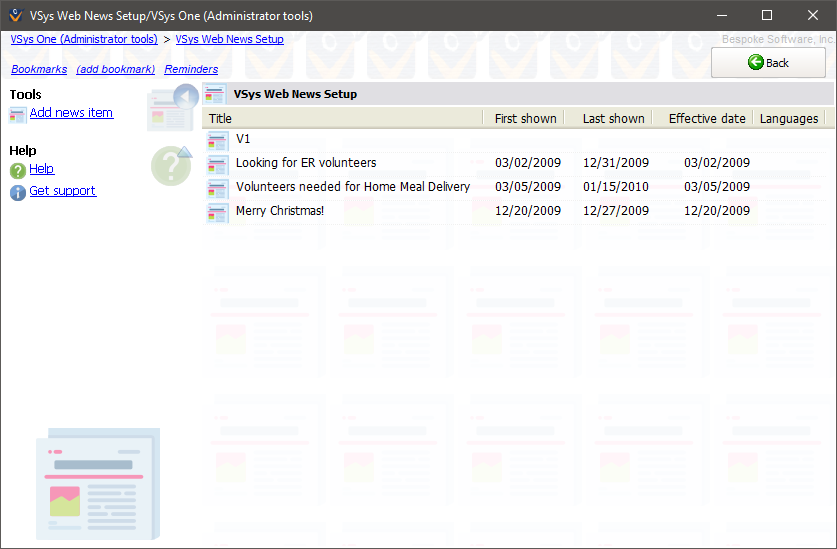This screenshot has height=549, width=837.
Task: Open the Reminders link
Action: (x=191, y=70)
